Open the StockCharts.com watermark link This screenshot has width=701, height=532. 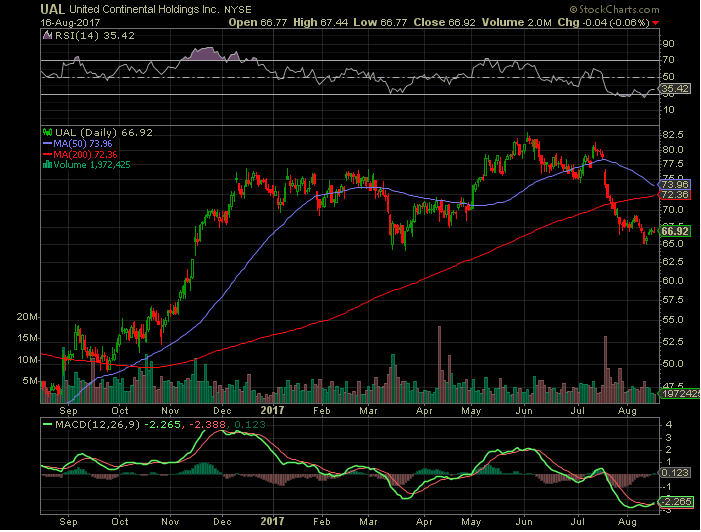(x=614, y=9)
